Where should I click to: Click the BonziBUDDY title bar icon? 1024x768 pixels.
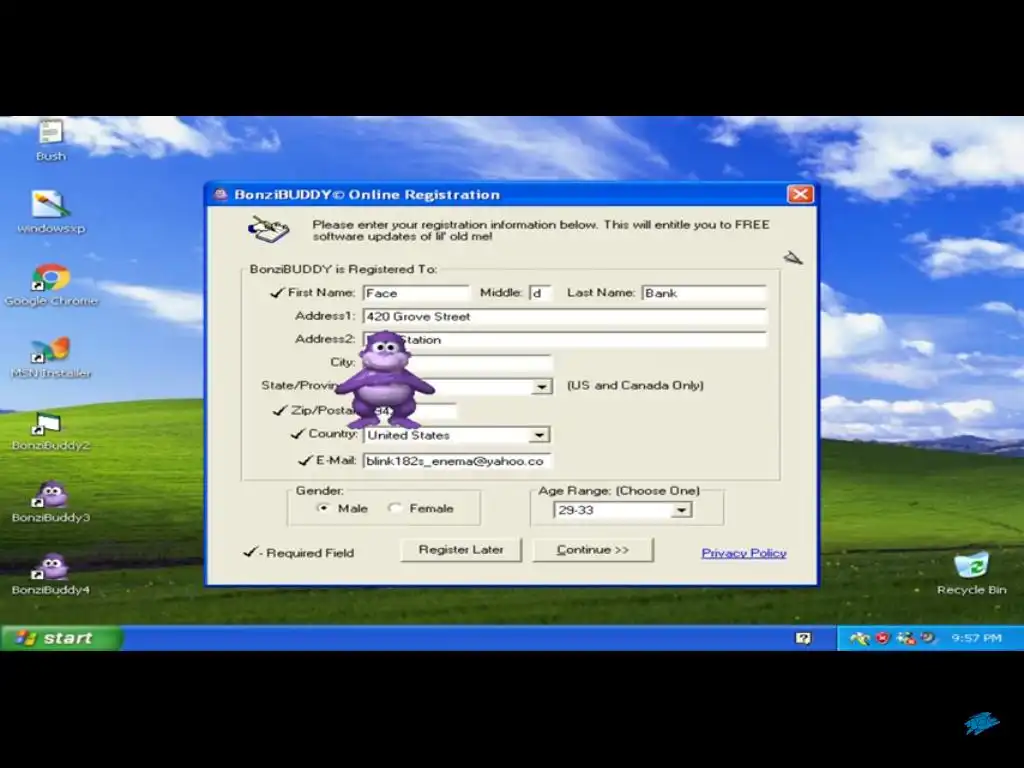[221, 195]
